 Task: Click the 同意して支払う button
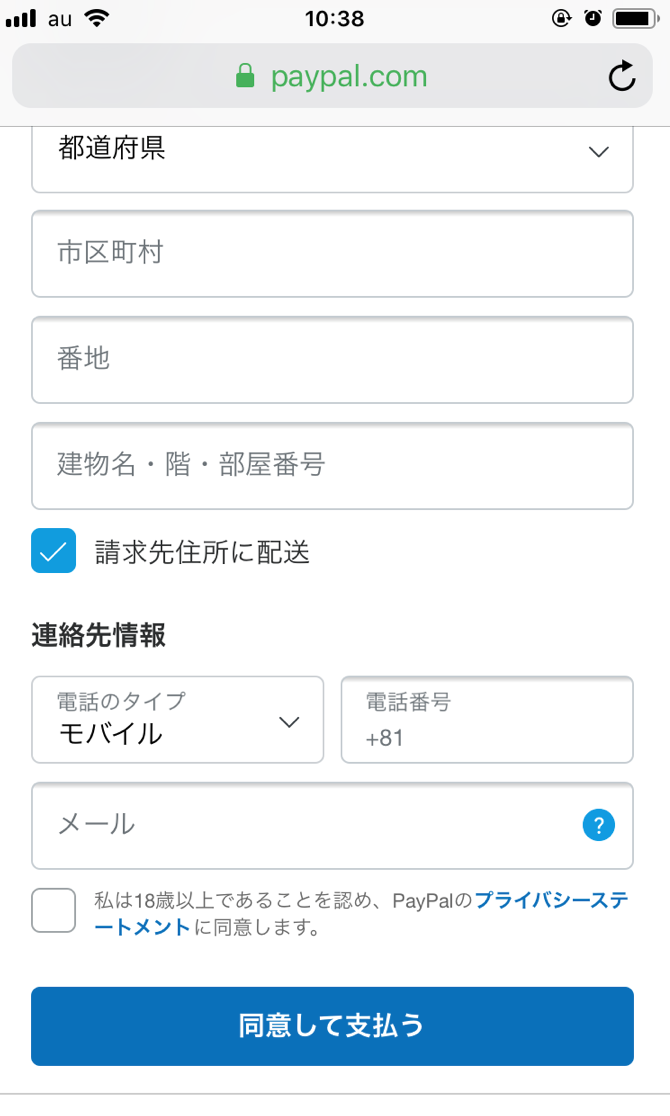[x=332, y=1026]
